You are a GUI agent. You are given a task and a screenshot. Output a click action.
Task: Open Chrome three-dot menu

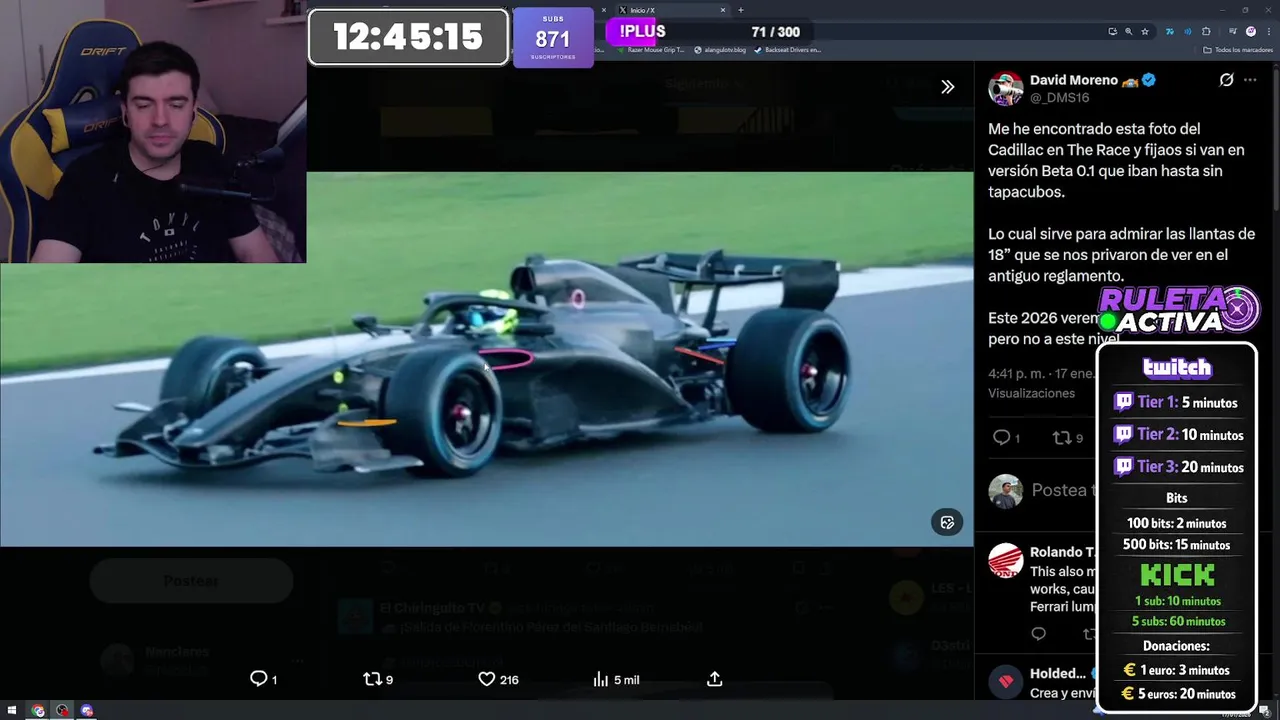[1267, 31]
